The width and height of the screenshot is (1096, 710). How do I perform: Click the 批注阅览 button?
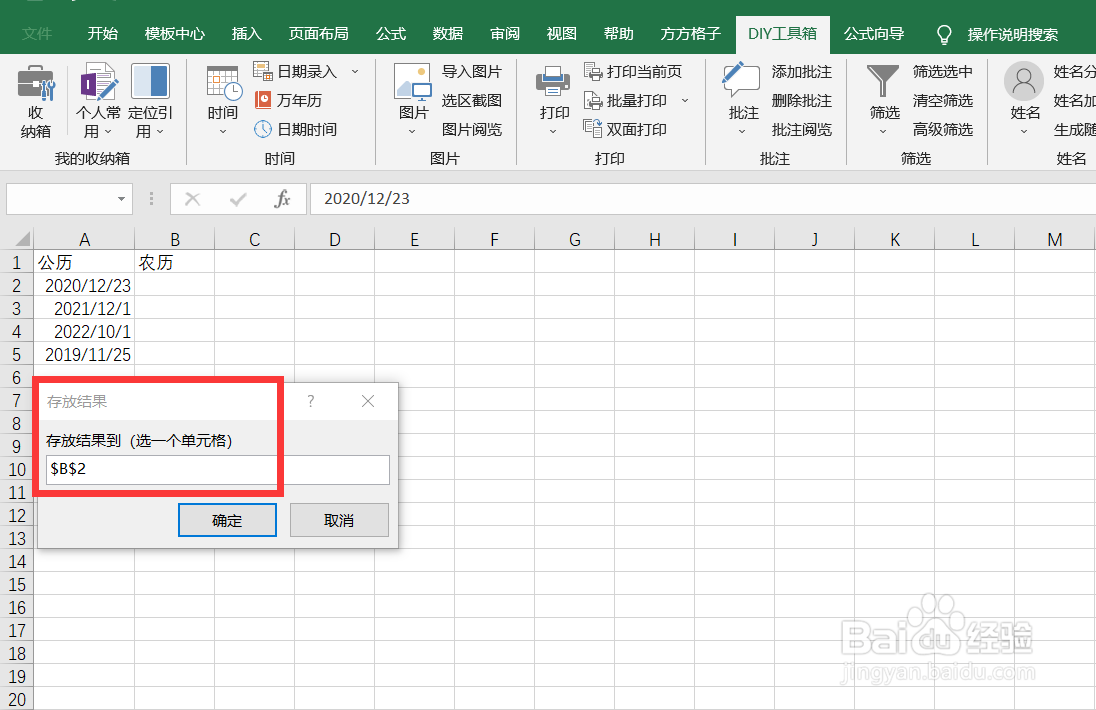pos(802,129)
